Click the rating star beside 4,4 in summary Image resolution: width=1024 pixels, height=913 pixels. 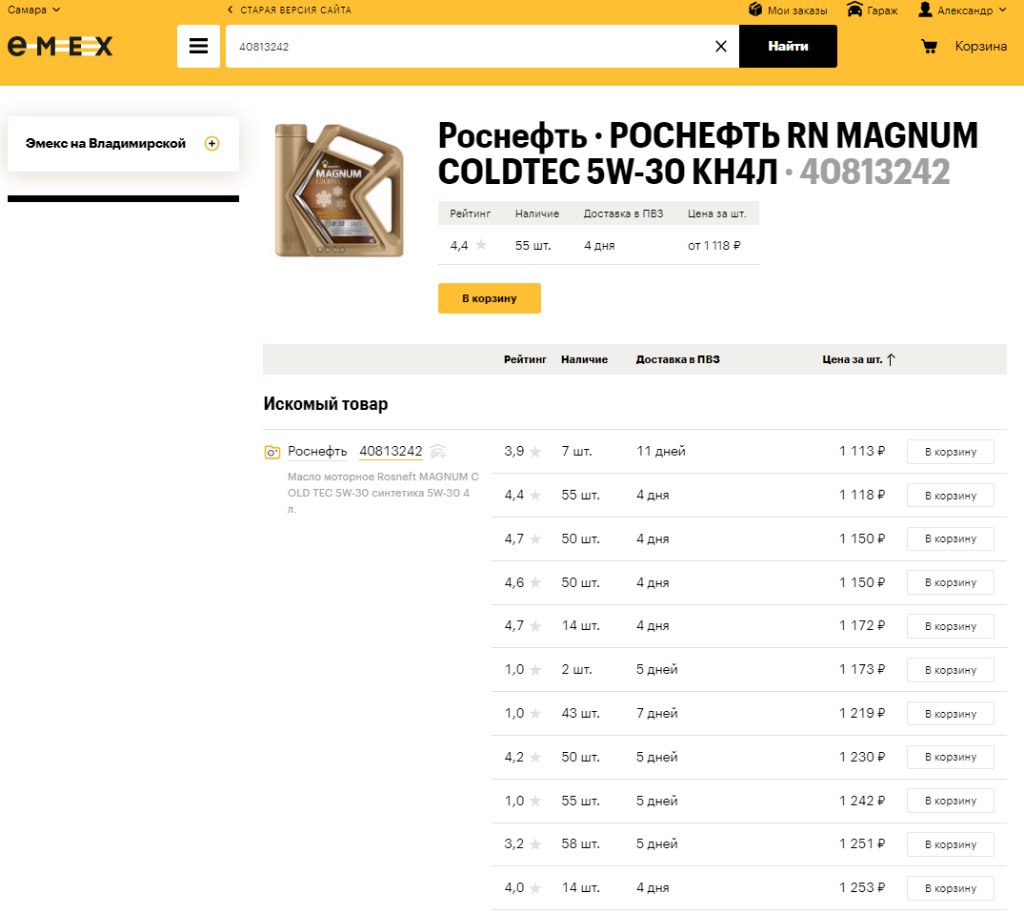point(481,246)
